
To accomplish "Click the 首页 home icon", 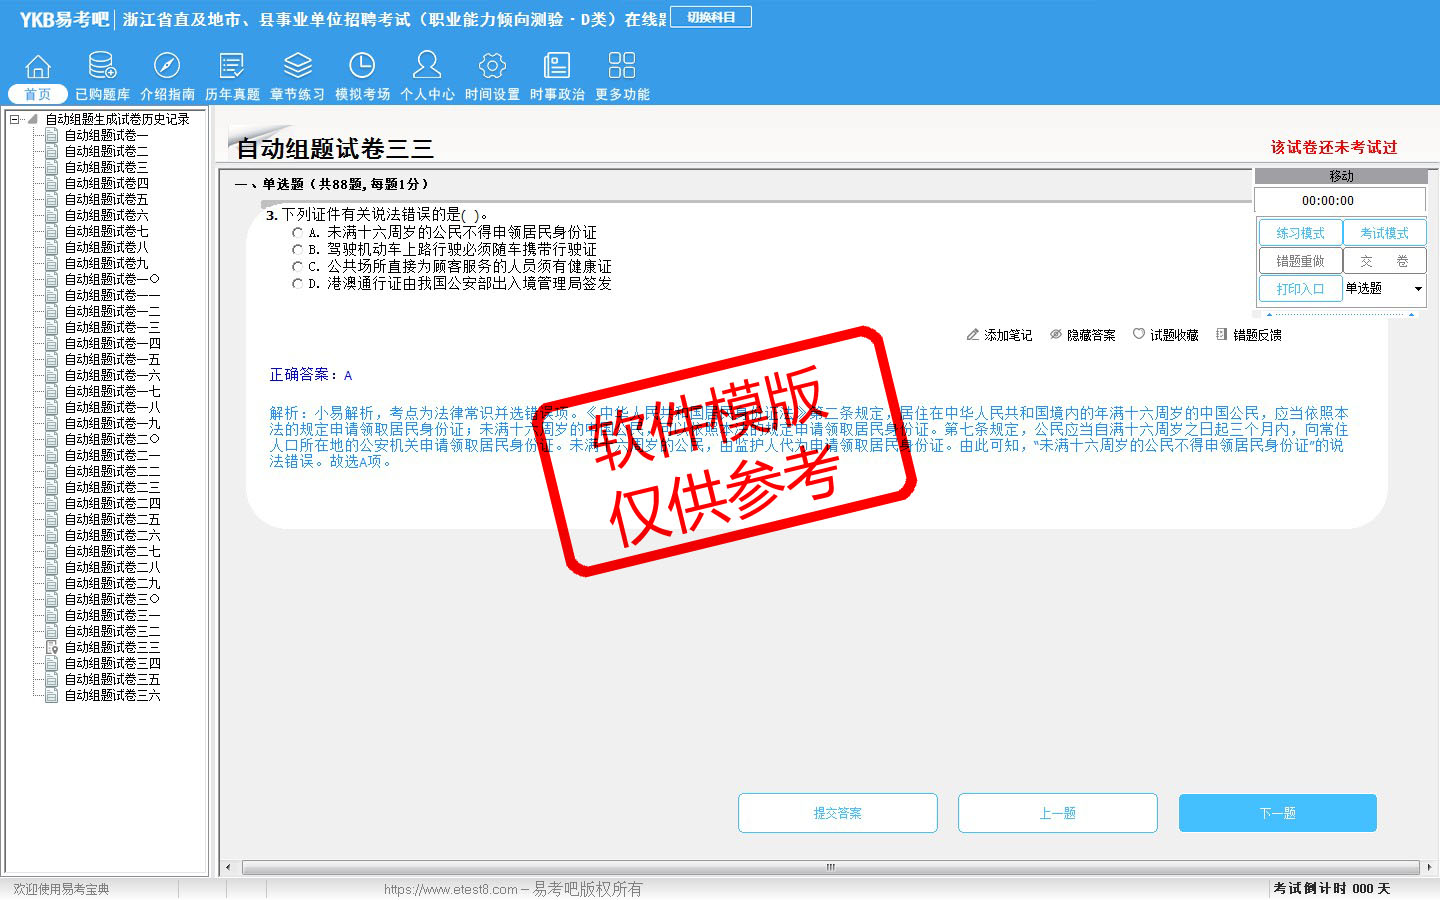I will (38, 67).
